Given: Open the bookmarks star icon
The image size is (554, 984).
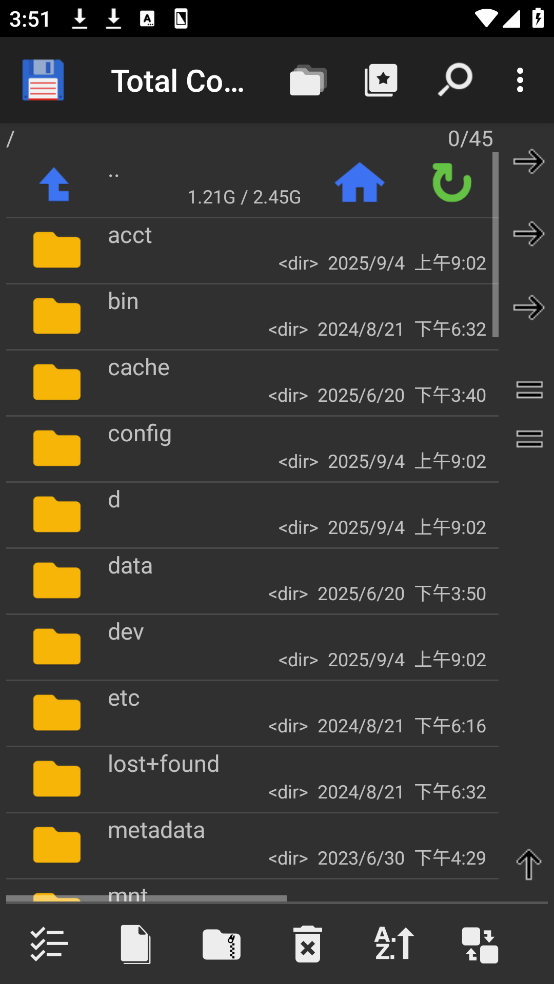Looking at the screenshot, I should point(381,81).
